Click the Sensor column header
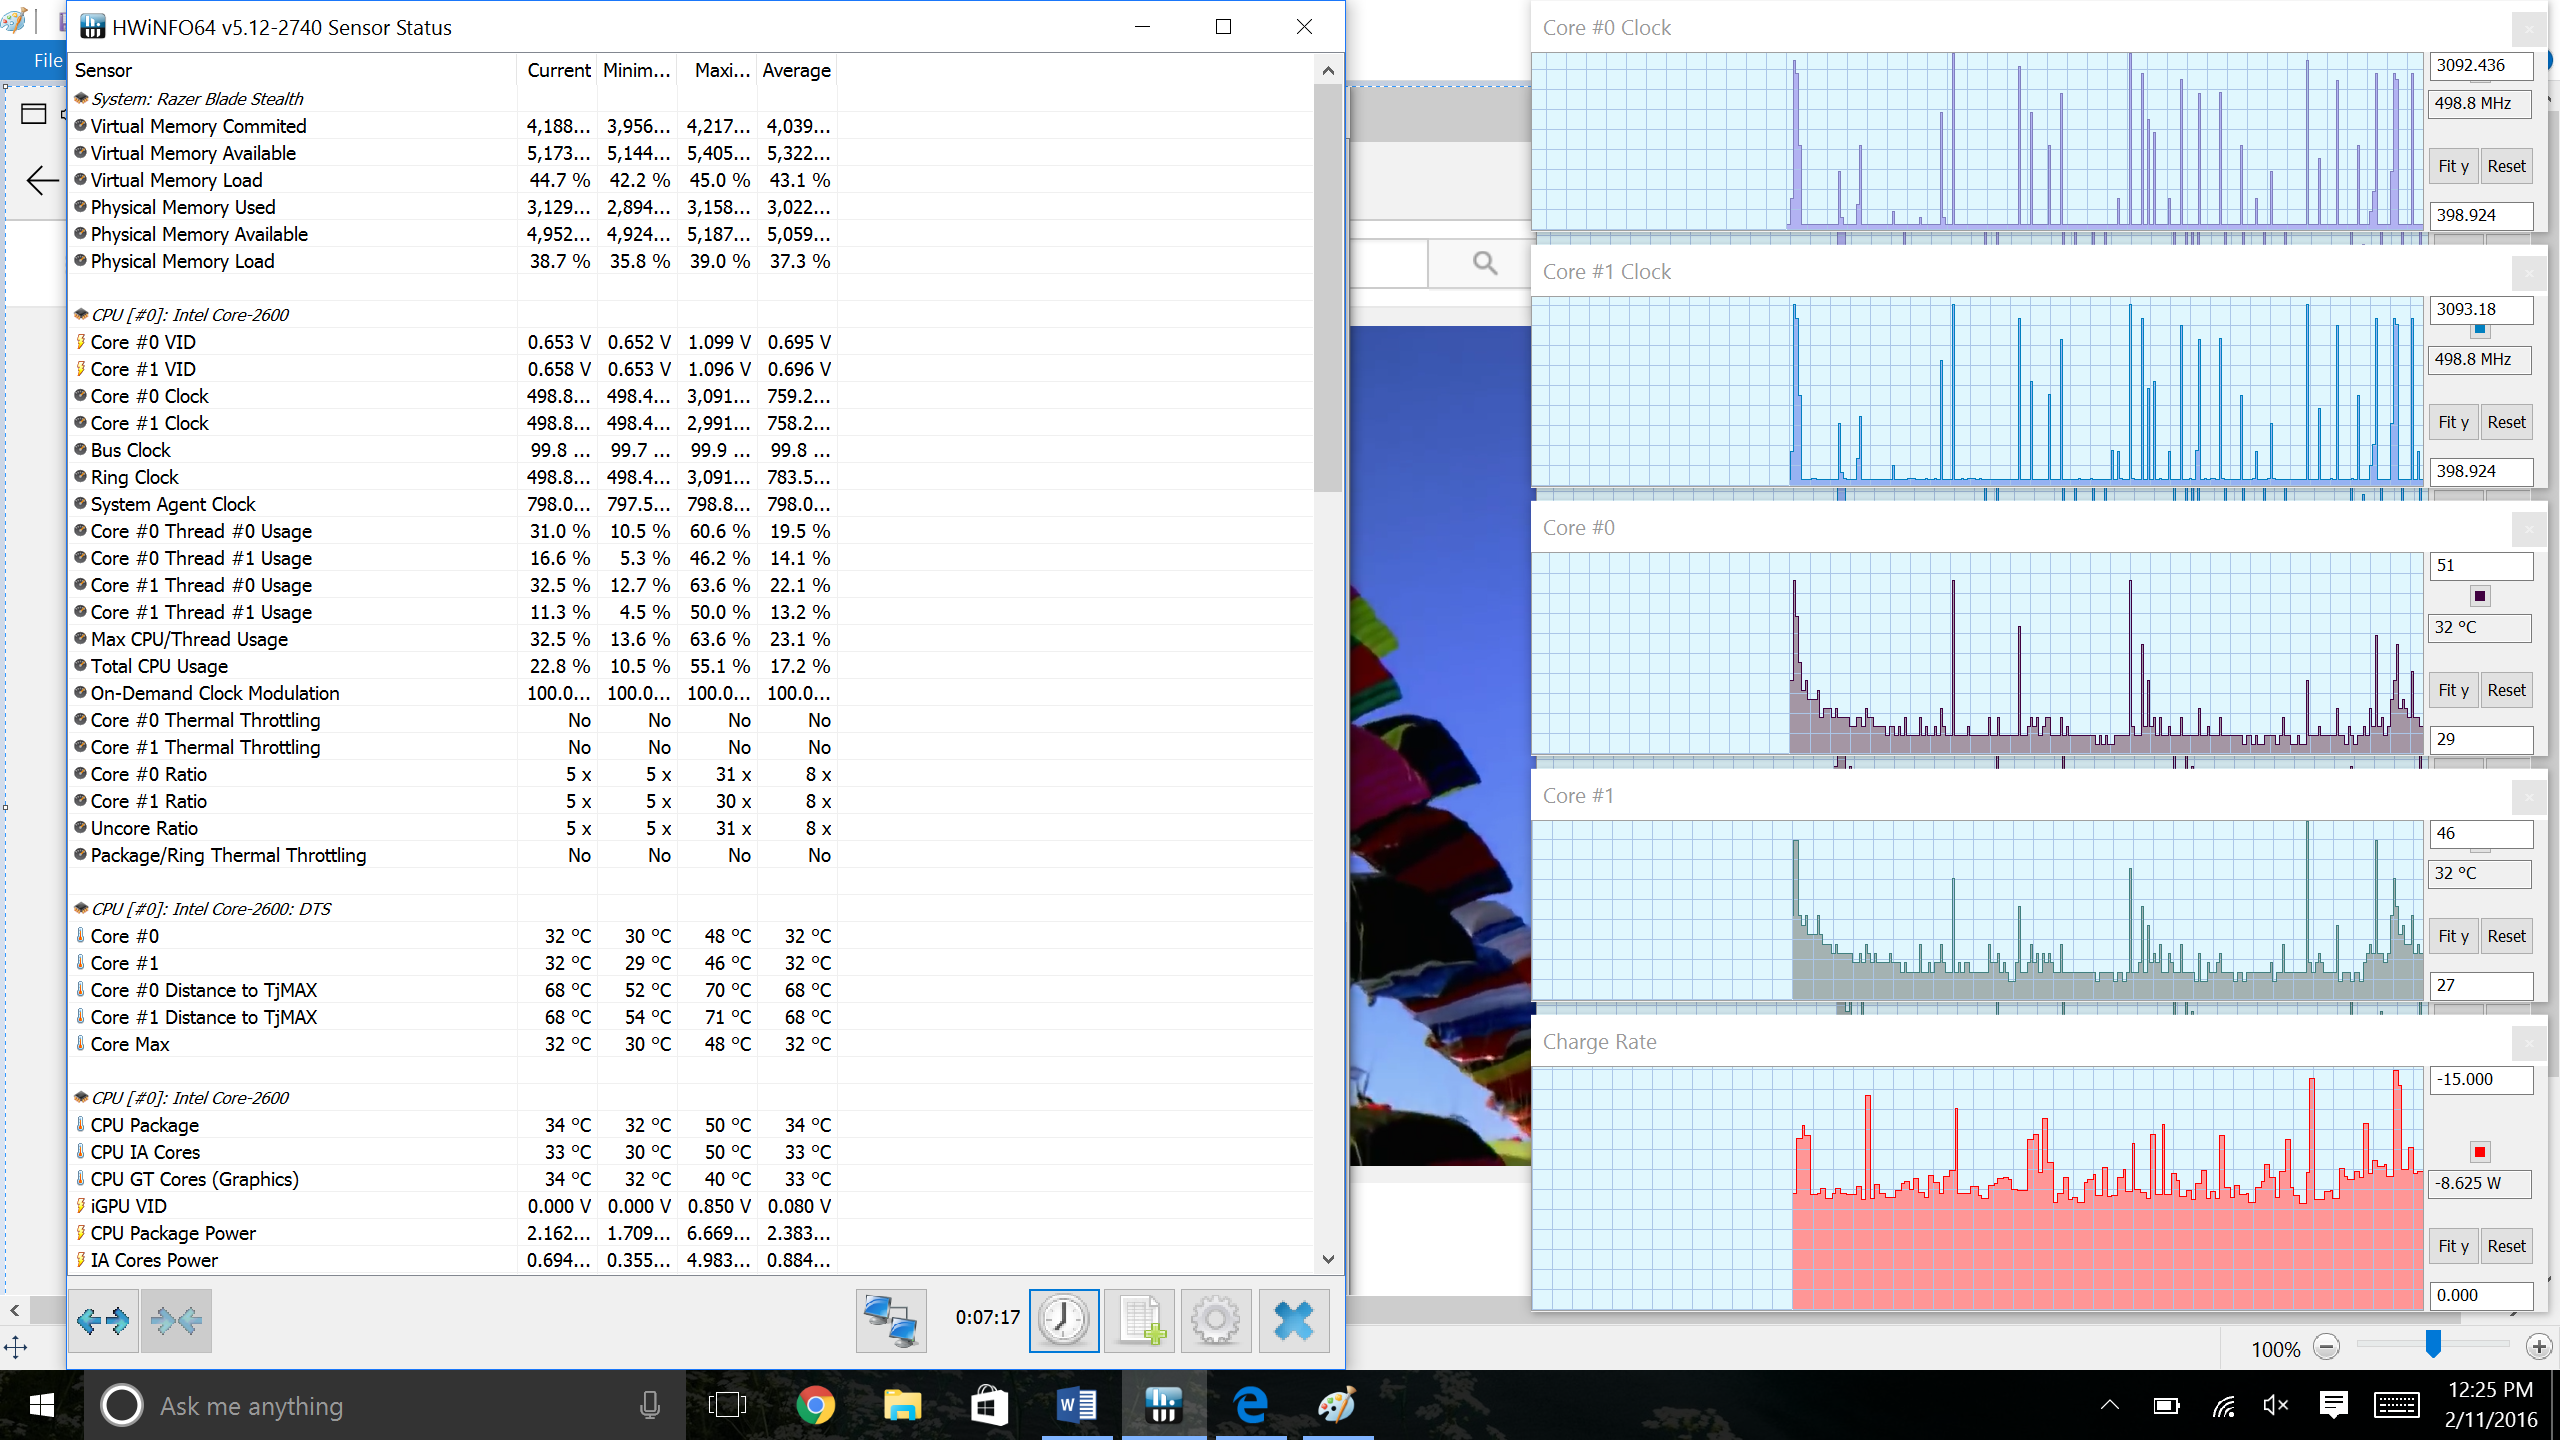The height and width of the screenshot is (1440, 2560). 293,70
